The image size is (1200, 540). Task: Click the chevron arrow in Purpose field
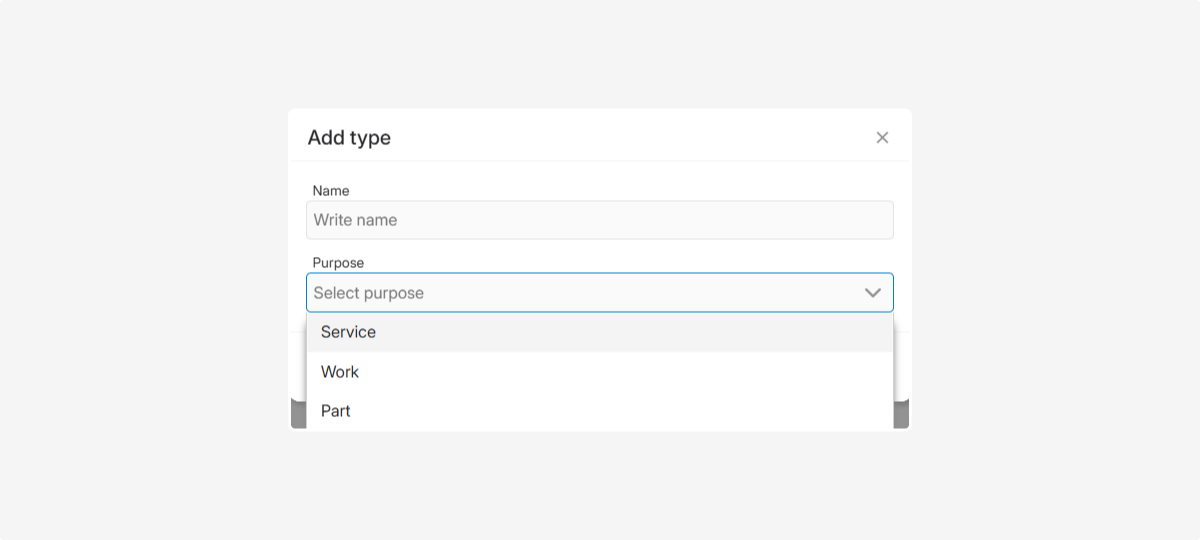pyautogui.click(x=872, y=293)
